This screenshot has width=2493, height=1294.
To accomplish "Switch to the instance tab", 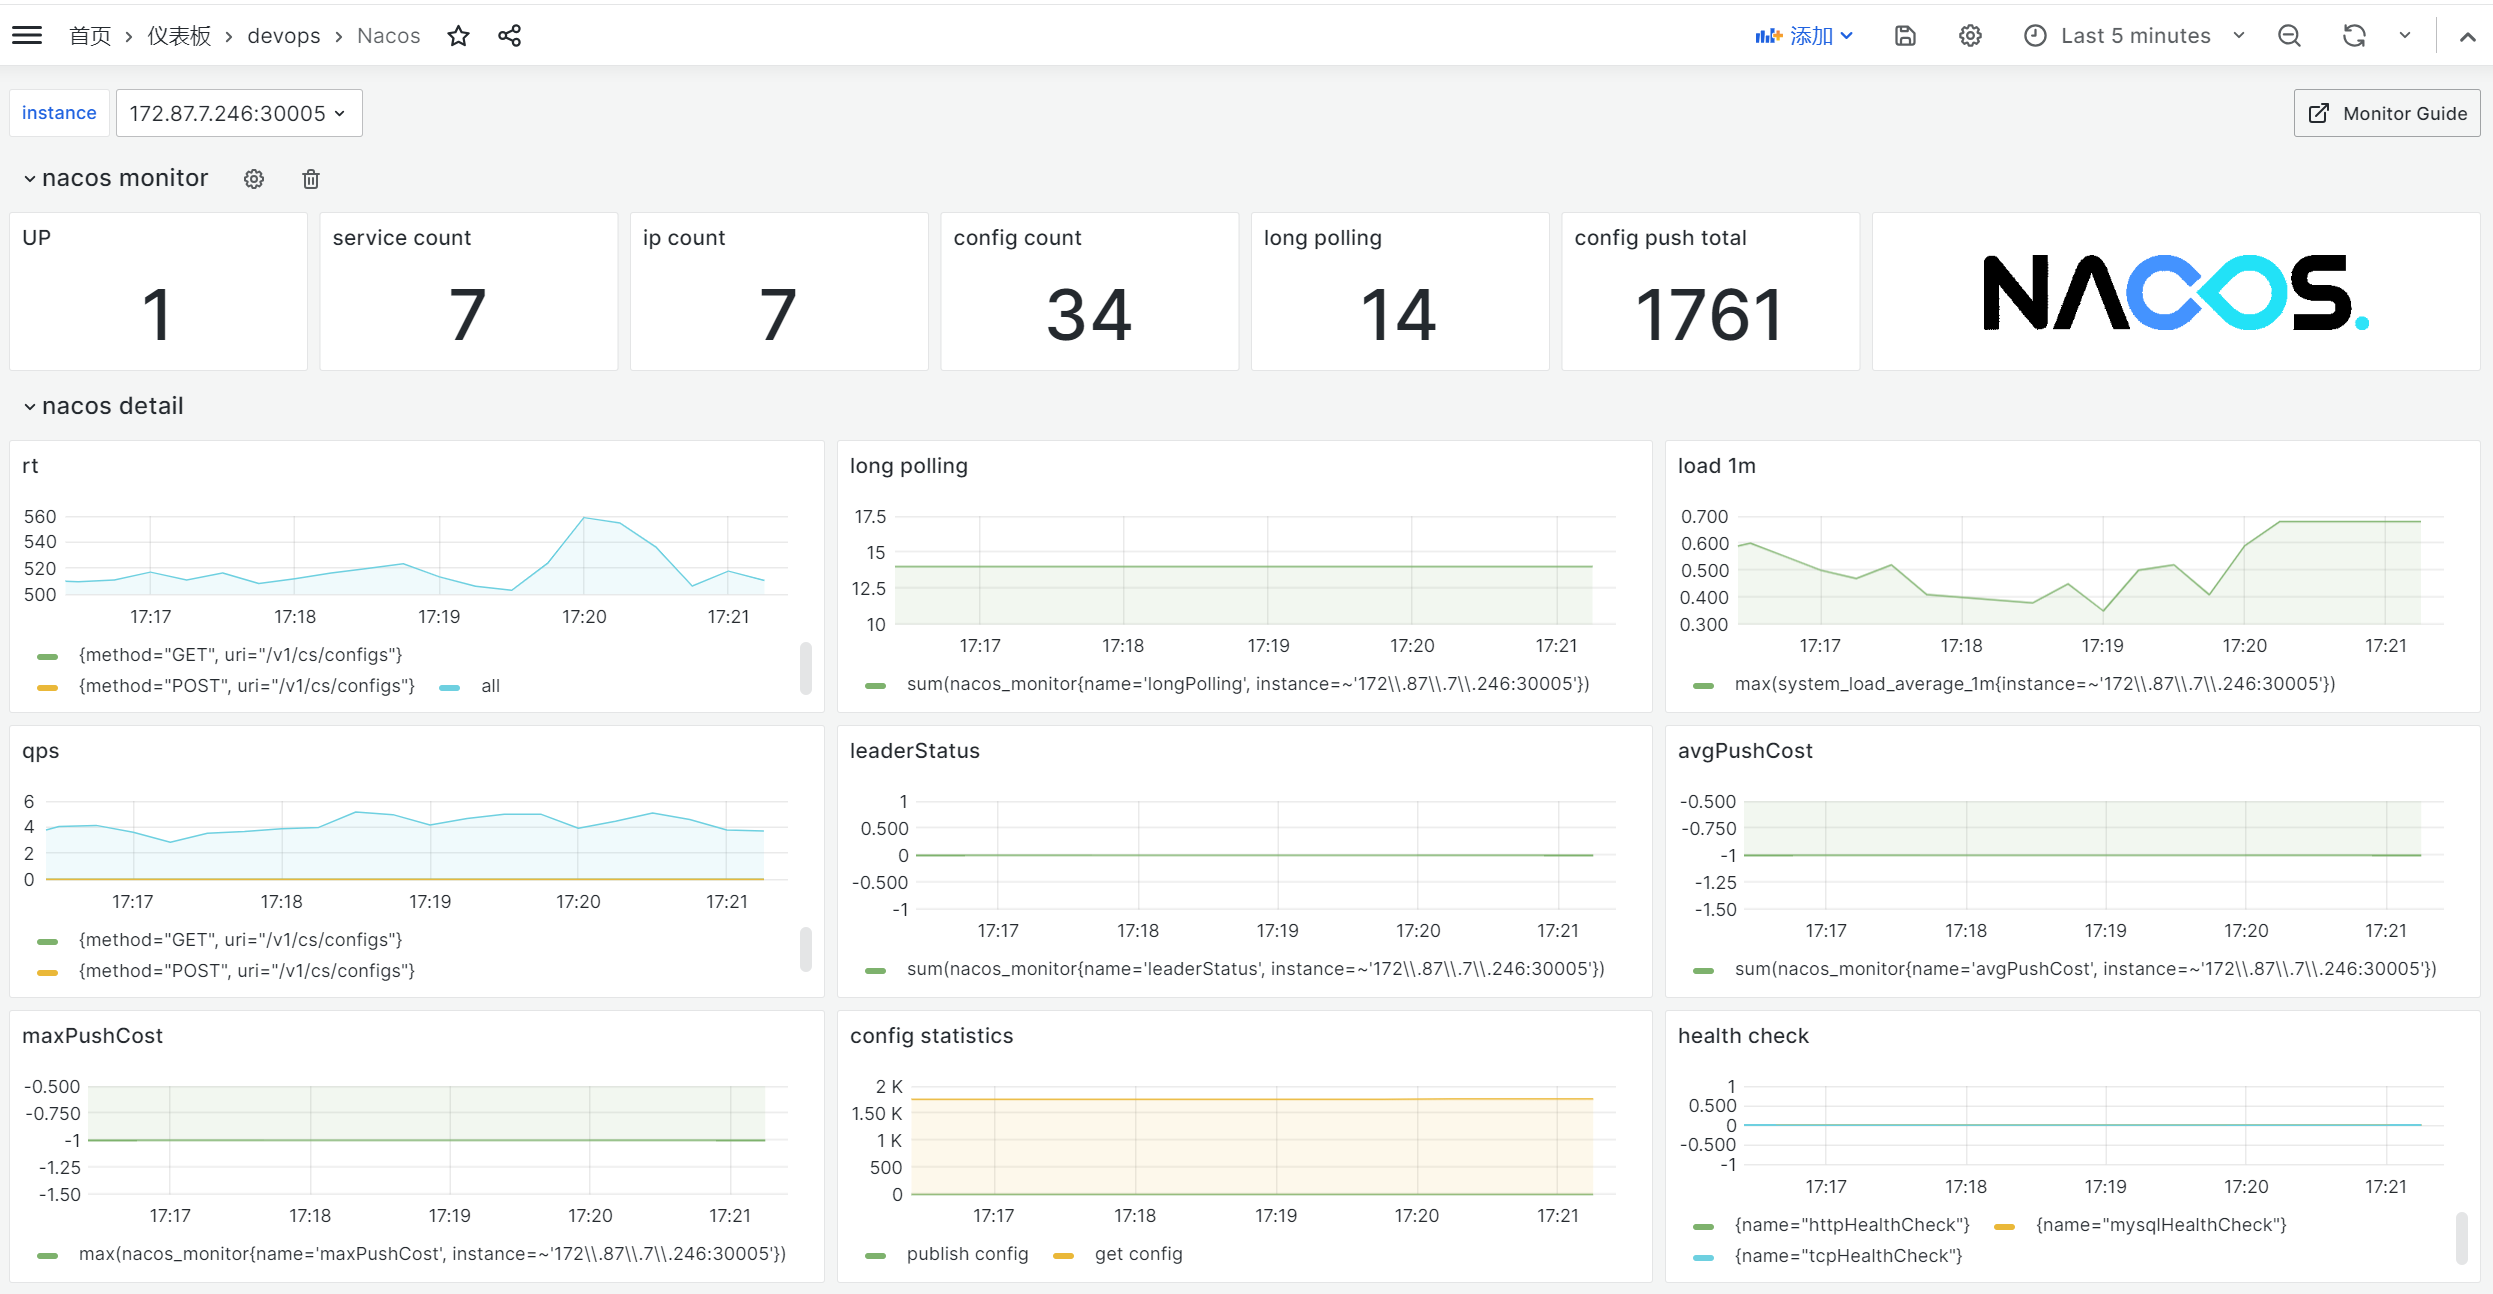I will point(58,112).
